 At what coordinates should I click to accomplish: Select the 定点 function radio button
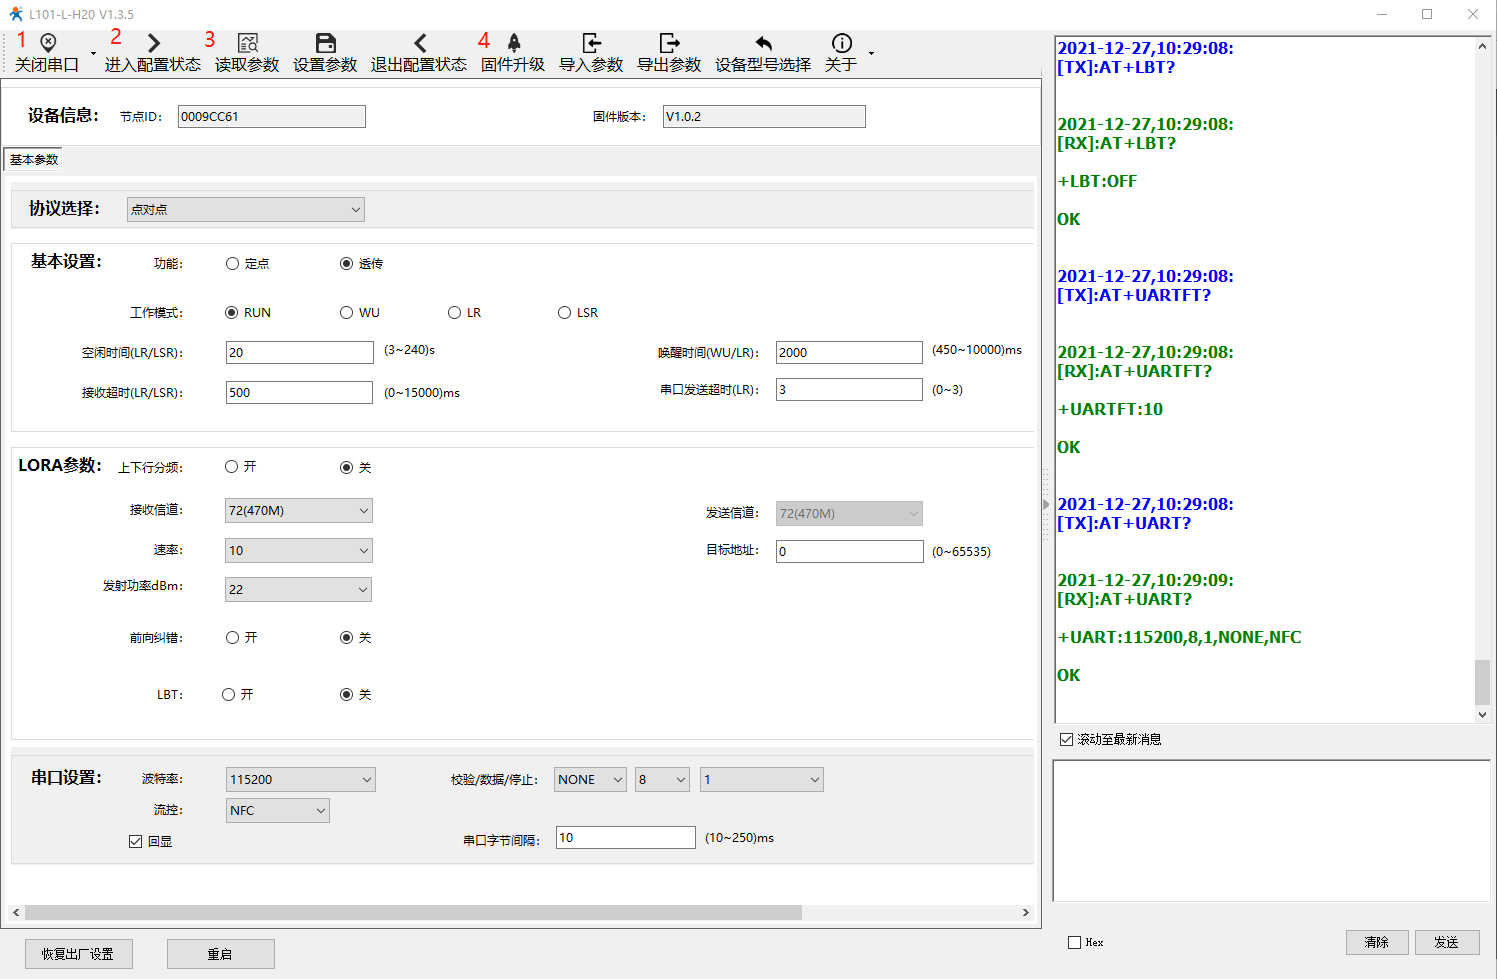233,264
